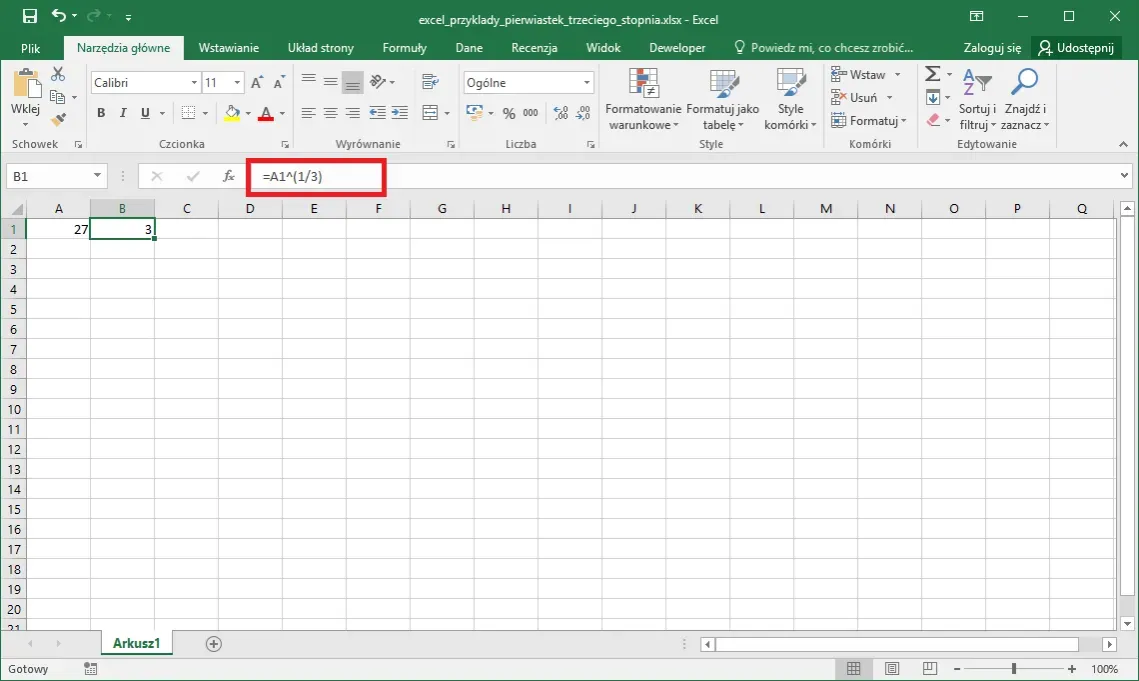Click the zoom slider in the status bar
This screenshot has width=1139, height=681.
(x=1014, y=669)
